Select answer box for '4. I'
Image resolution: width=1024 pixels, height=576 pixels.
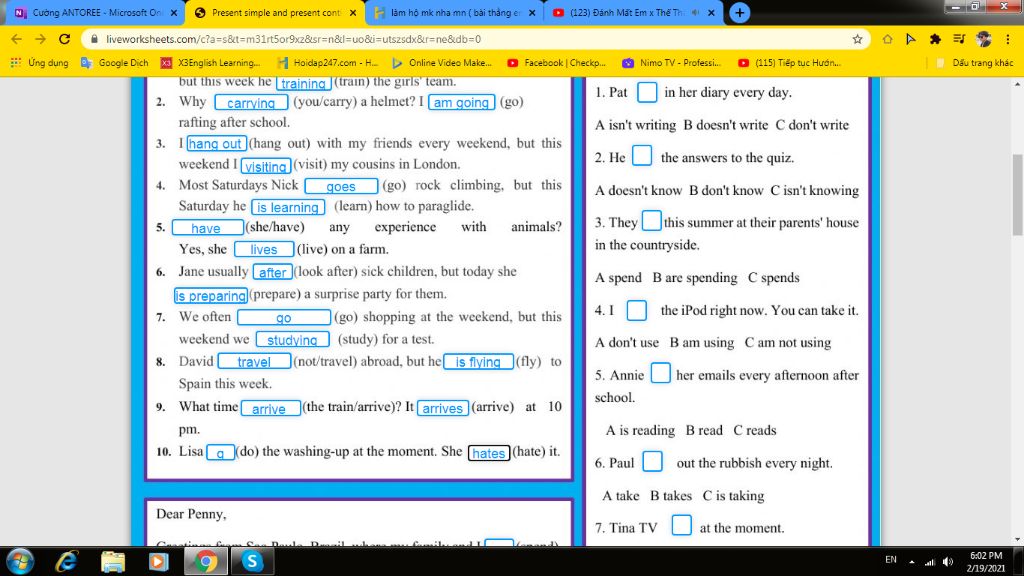637,310
